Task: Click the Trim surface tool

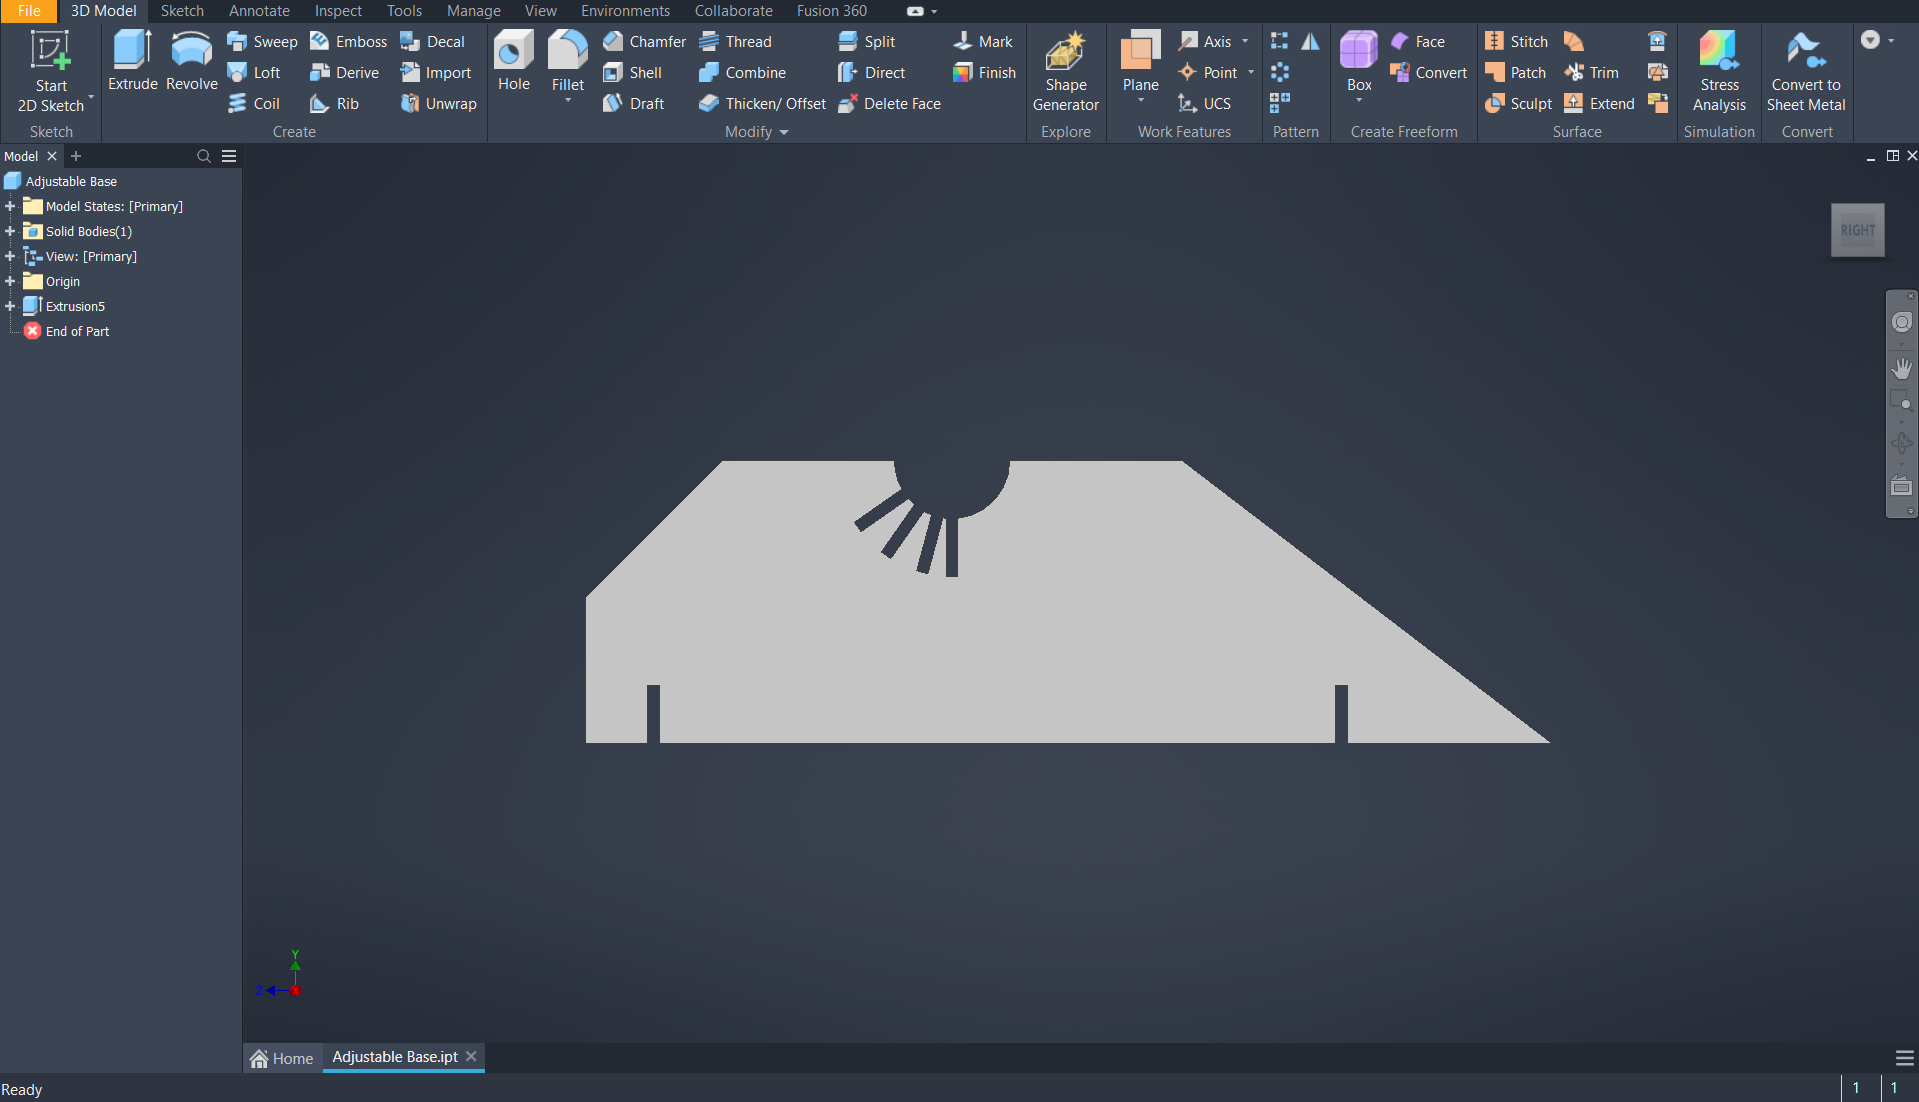Action: [1592, 72]
